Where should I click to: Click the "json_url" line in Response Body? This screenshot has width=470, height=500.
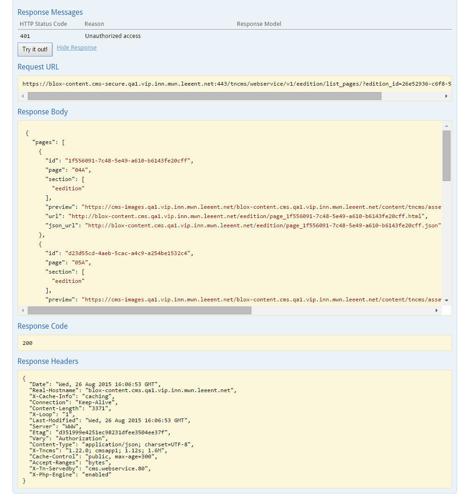coord(243,226)
